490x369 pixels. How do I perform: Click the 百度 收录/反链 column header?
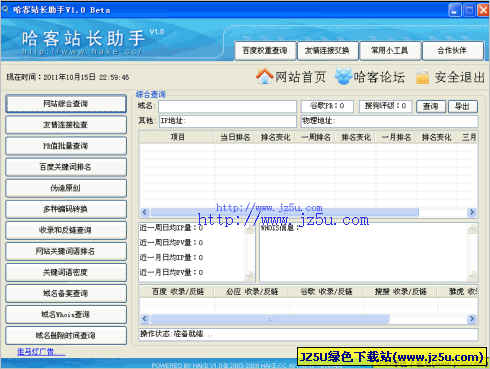click(177, 292)
